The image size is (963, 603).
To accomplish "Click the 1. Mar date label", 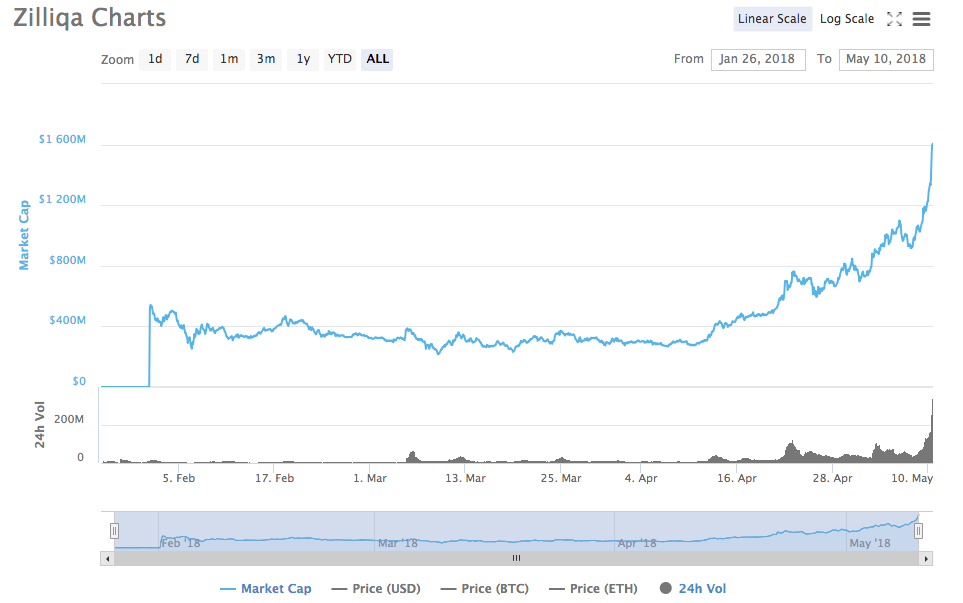I will [x=370, y=478].
